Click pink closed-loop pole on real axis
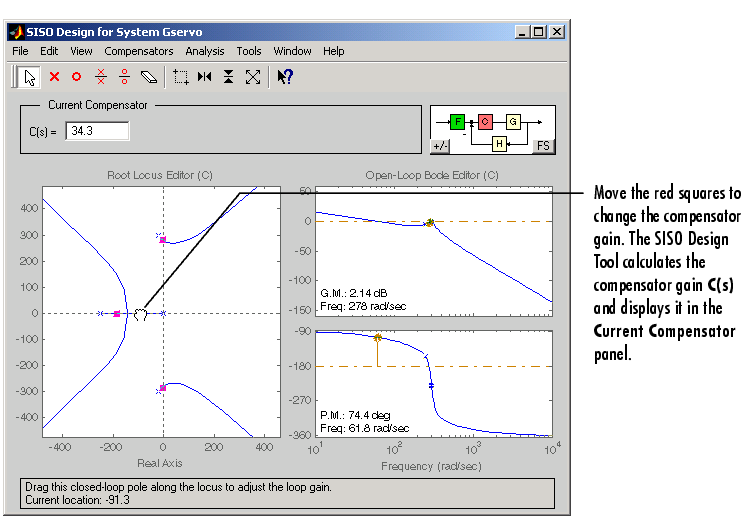Screen dimensions: 750x520 117,314
